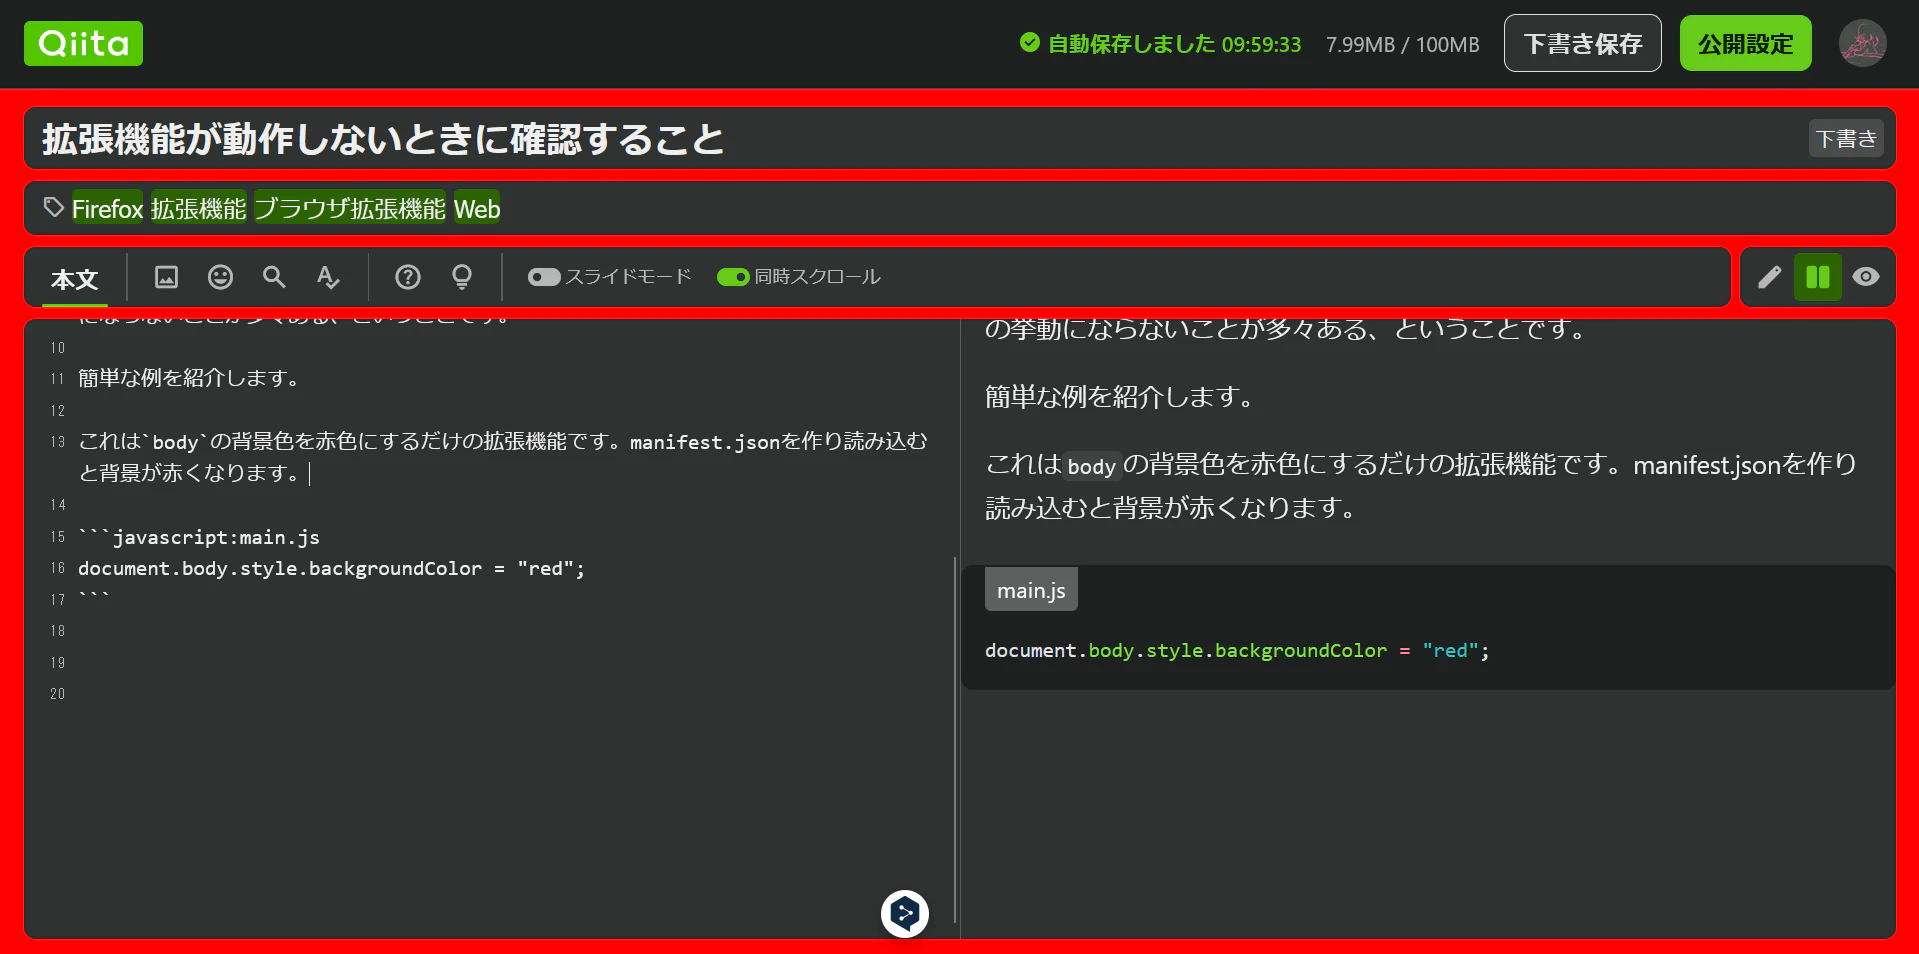
Task: Click the ブラウザ拡張機能 tag
Action: coord(350,209)
